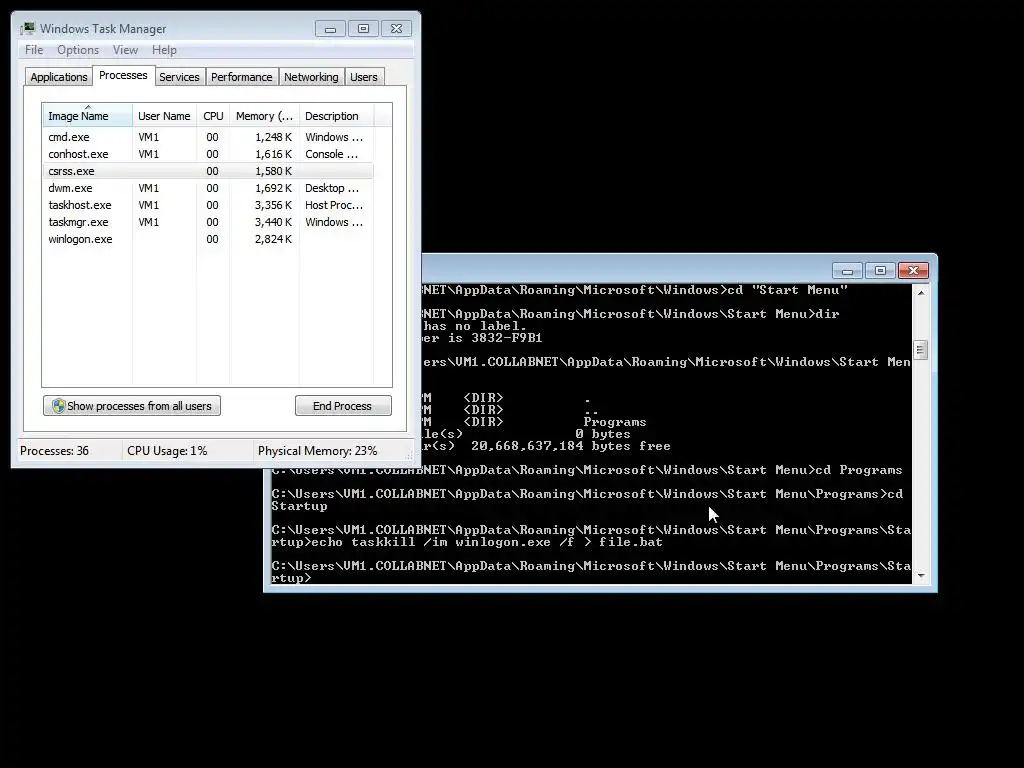Click the echo taskkill command line text
This screenshot has height=768, width=1024.
[x=487, y=542]
